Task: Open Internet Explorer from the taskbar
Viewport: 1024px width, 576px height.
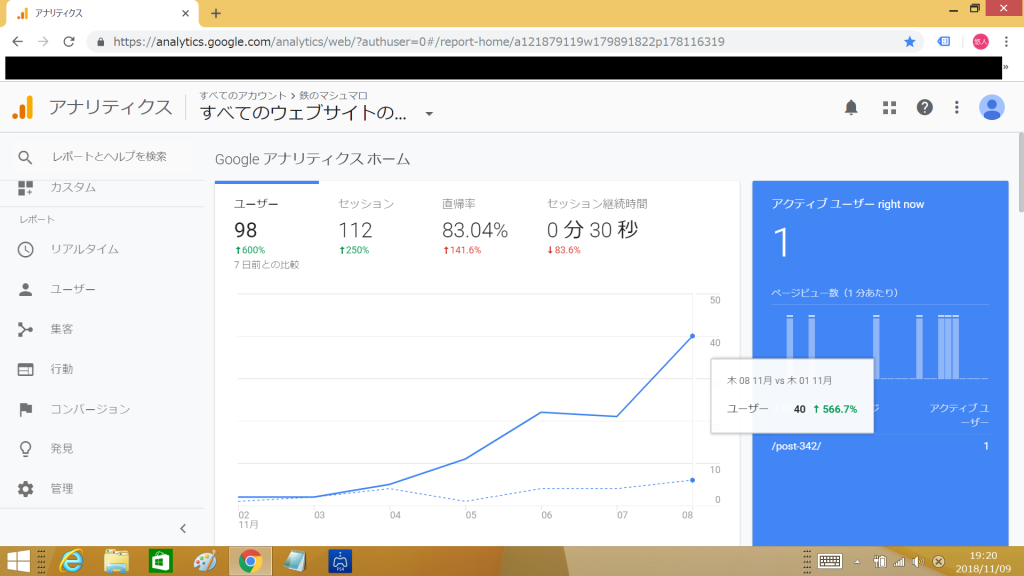Action: (71, 562)
